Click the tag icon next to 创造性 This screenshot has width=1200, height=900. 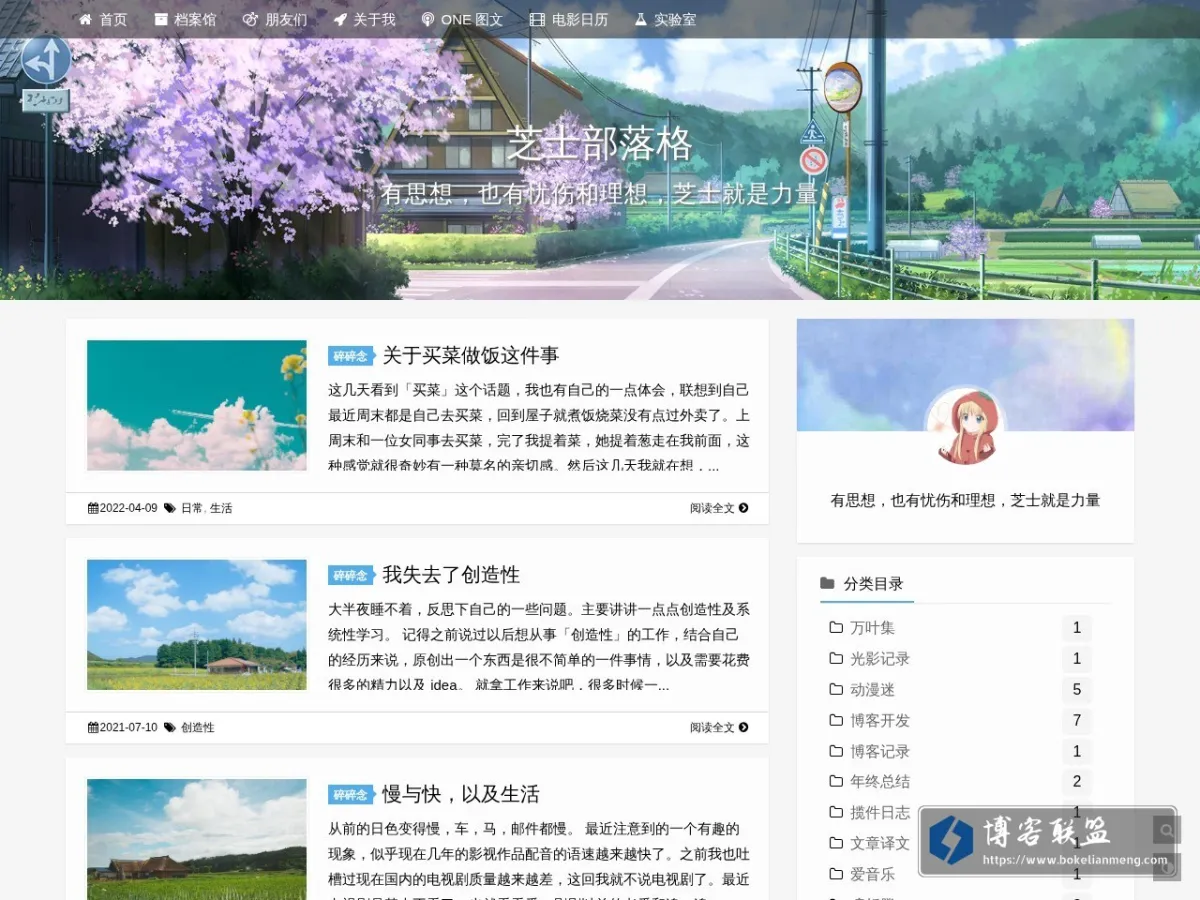170,727
